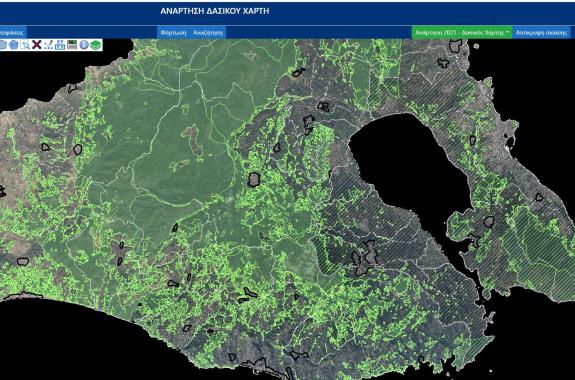
Task: Open the XY coordinates tool
Action: pyautogui.click(x=60, y=45)
